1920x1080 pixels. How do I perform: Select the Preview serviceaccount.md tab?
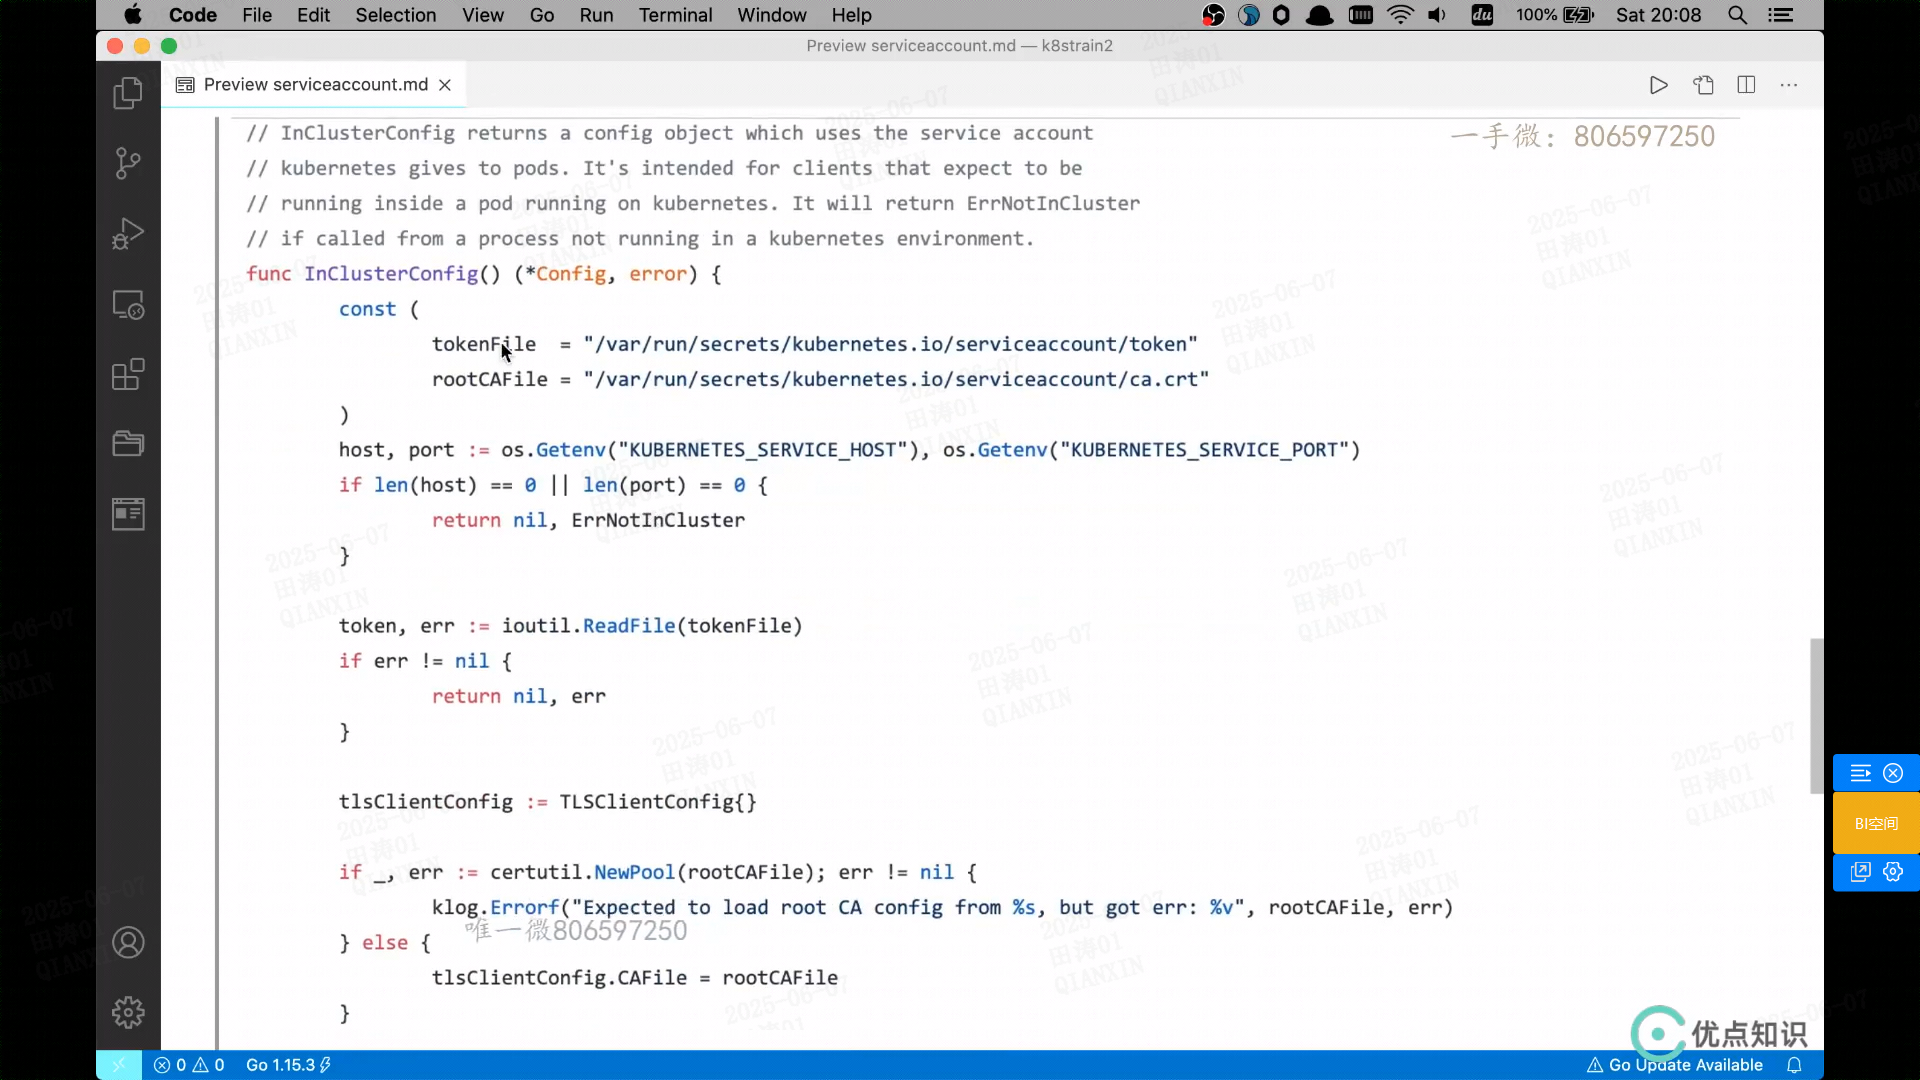(x=315, y=85)
